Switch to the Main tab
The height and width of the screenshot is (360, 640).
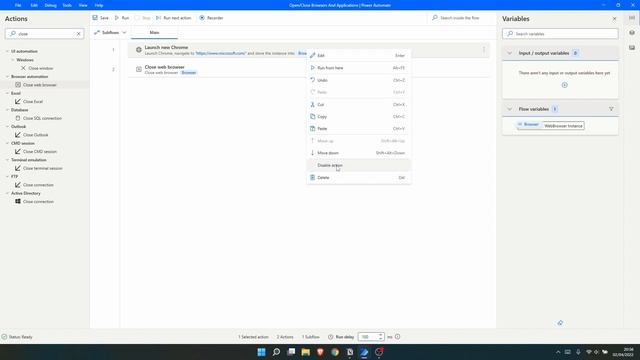(x=154, y=32)
